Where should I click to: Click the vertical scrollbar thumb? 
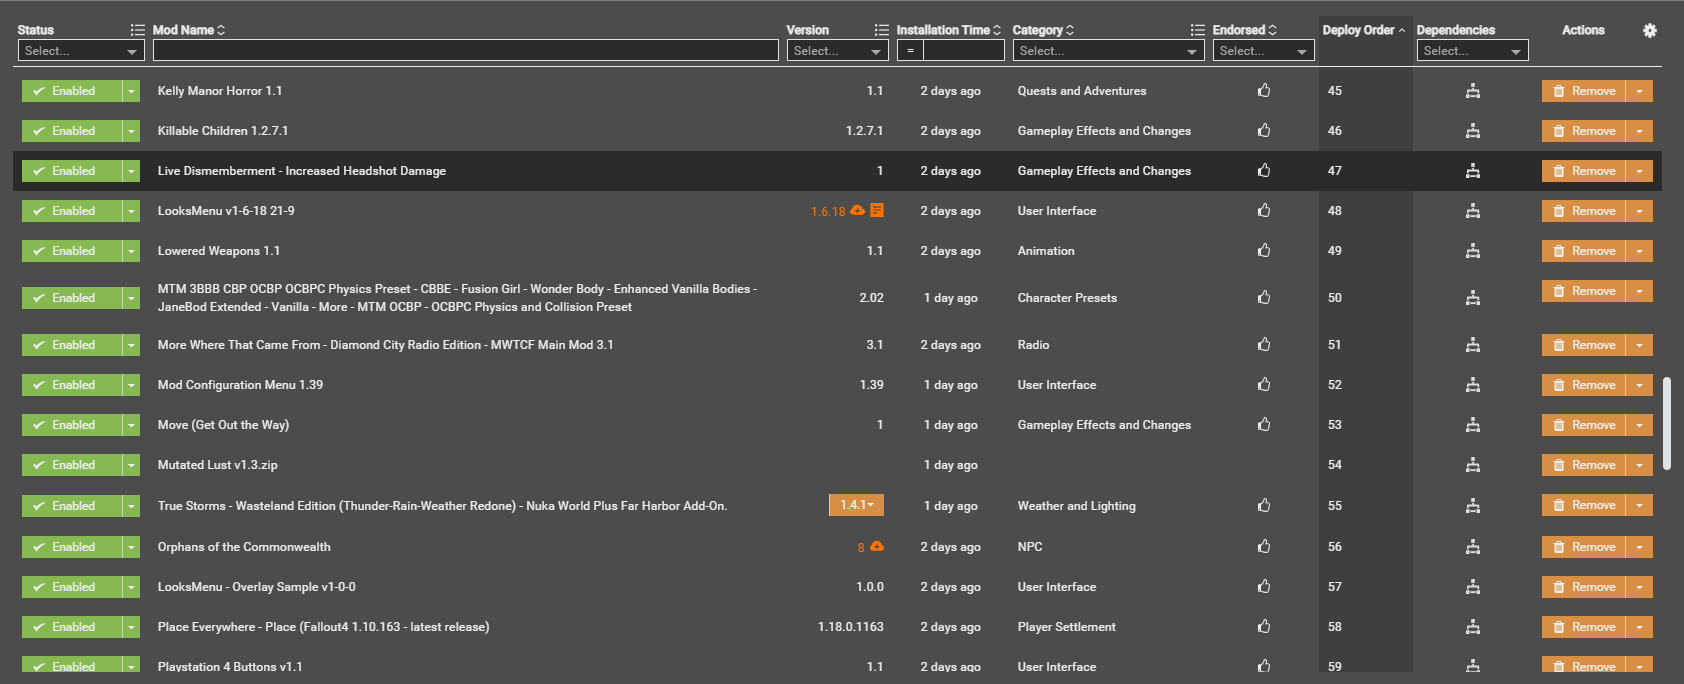point(1667,423)
